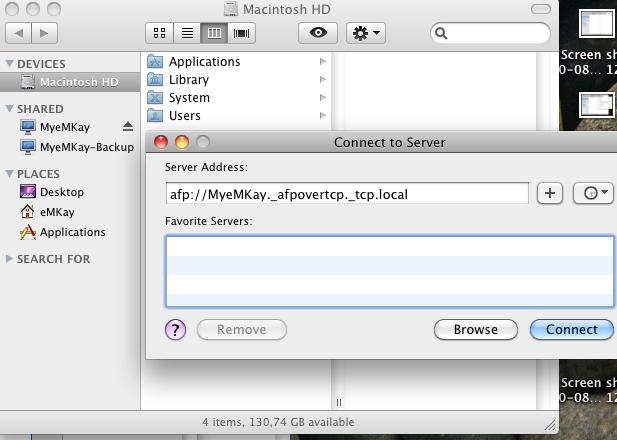The image size is (617, 440).
Task: Click the Server Address text field
Action: pyautogui.click(x=347, y=193)
